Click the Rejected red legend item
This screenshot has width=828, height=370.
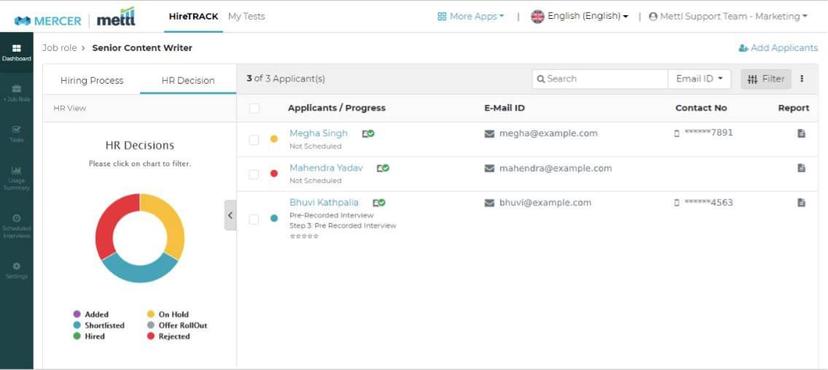click(168, 336)
